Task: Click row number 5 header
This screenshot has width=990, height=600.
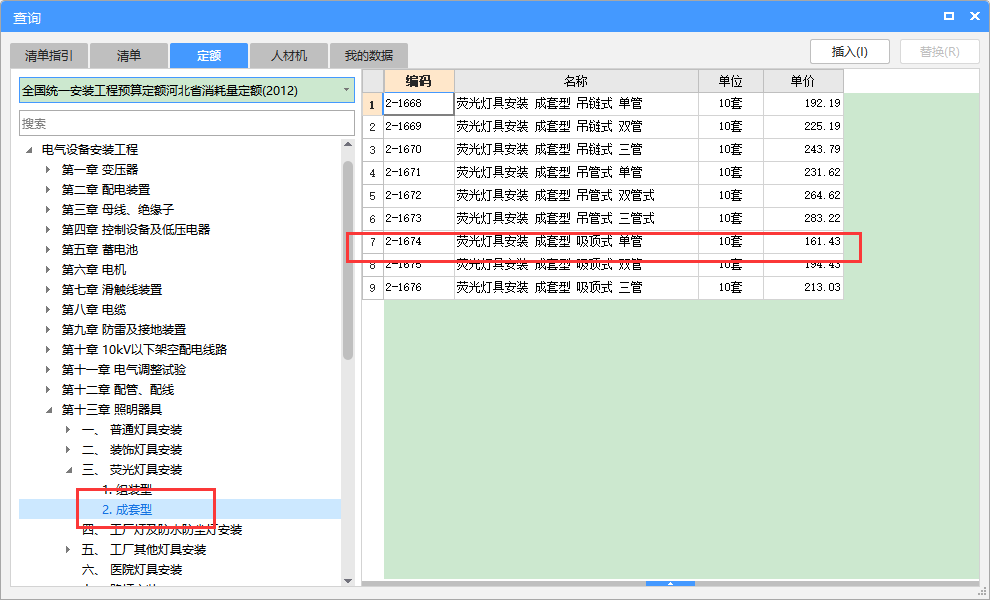Action: pyautogui.click(x=373, y=196)
